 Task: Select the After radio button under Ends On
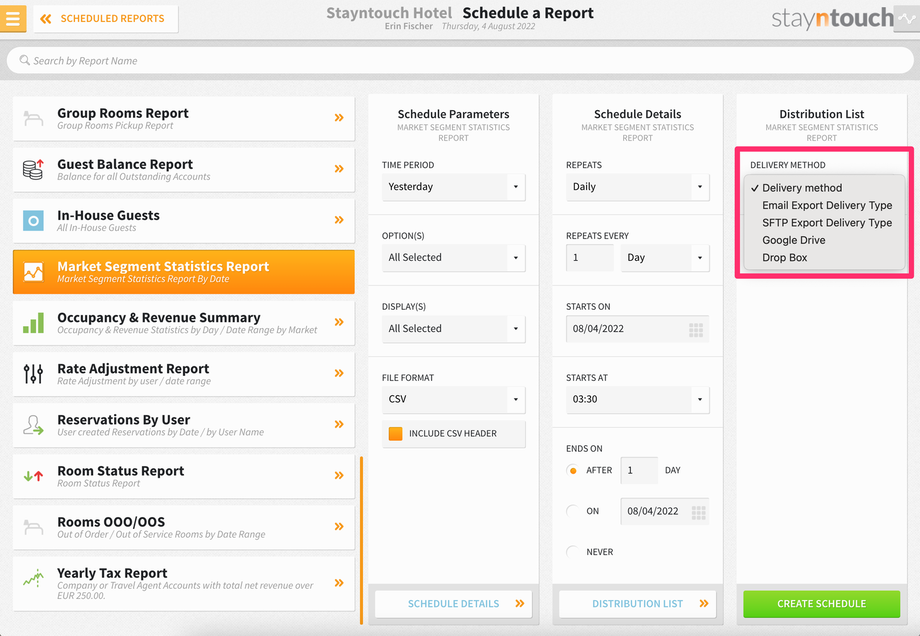click(573, 471)
